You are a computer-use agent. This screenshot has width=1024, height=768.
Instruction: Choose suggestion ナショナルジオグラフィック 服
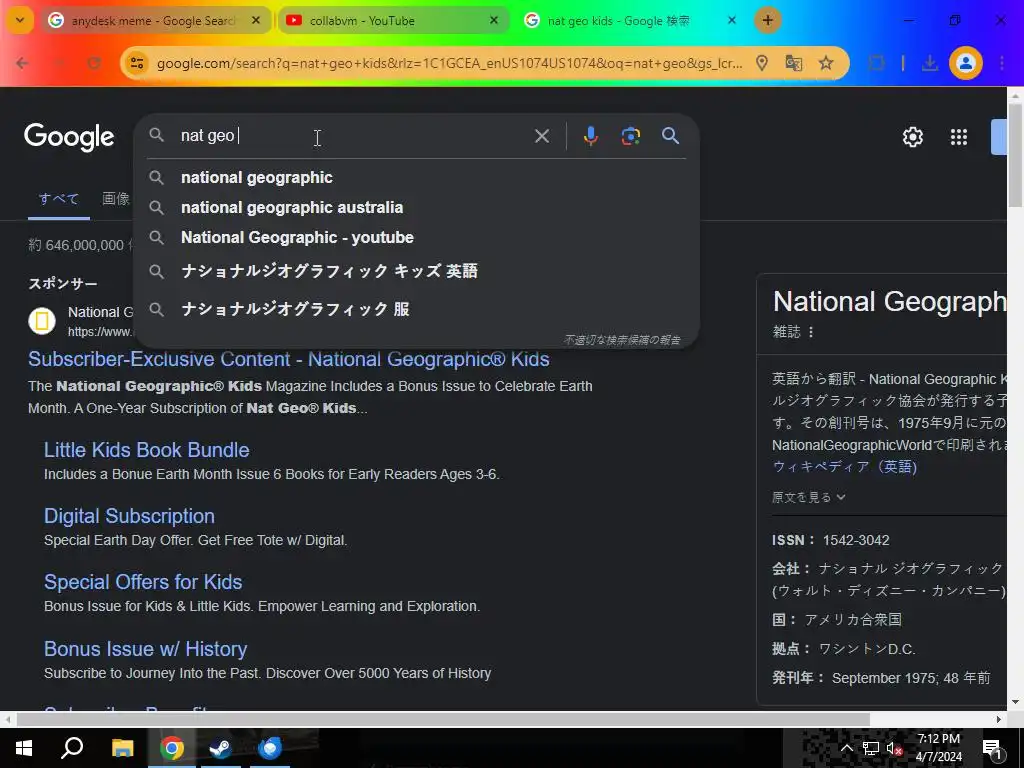pyautogui.click(x=416, y=309)
